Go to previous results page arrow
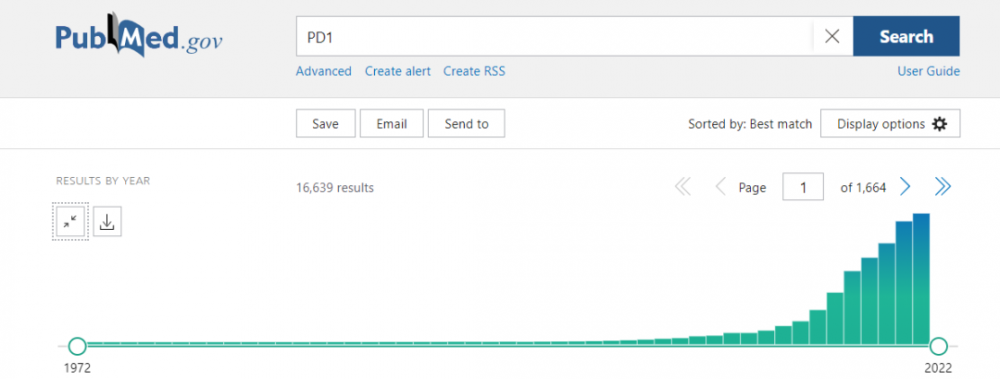The height and width of the screenshot is (379, 1000). [721, 187]
